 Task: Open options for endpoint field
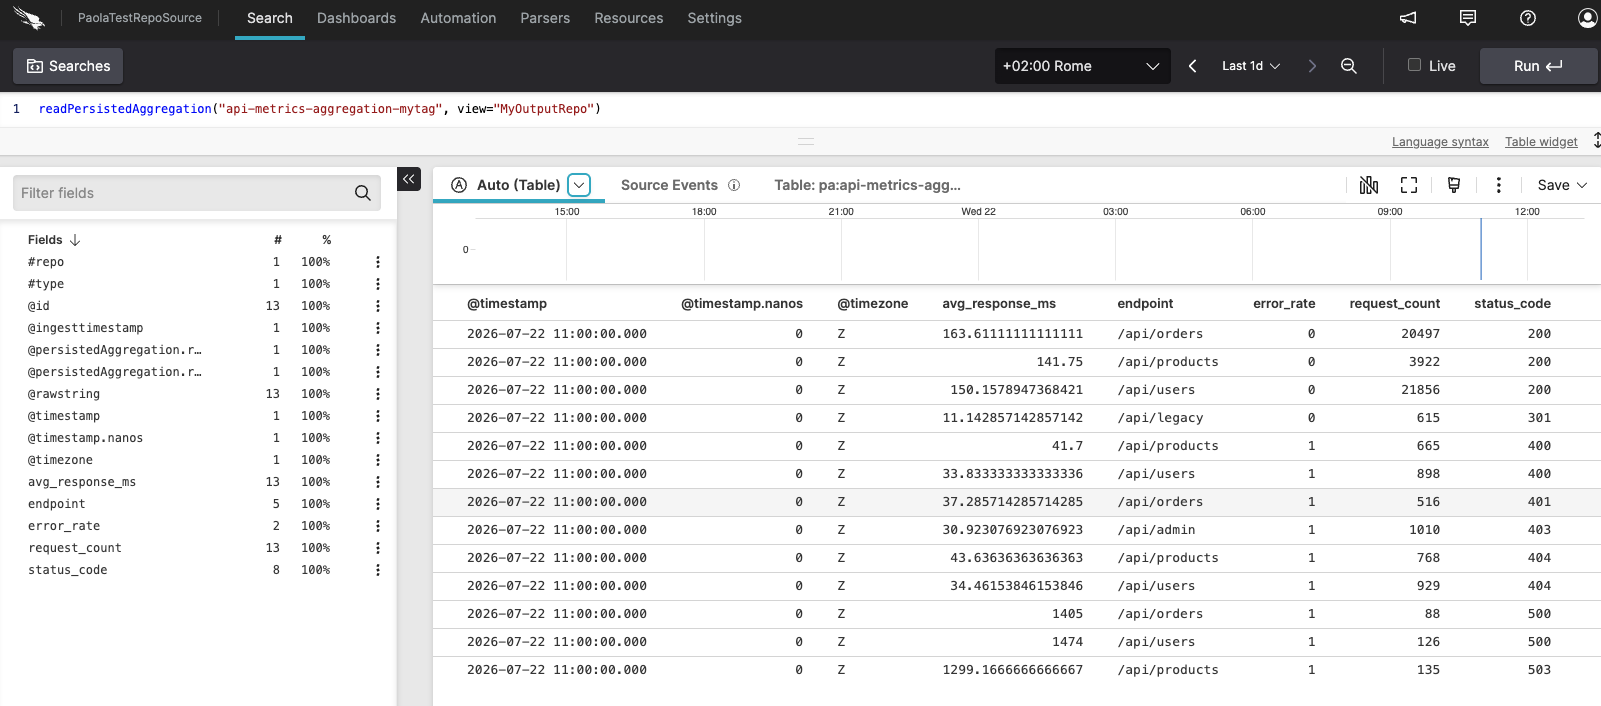[378, 504]
